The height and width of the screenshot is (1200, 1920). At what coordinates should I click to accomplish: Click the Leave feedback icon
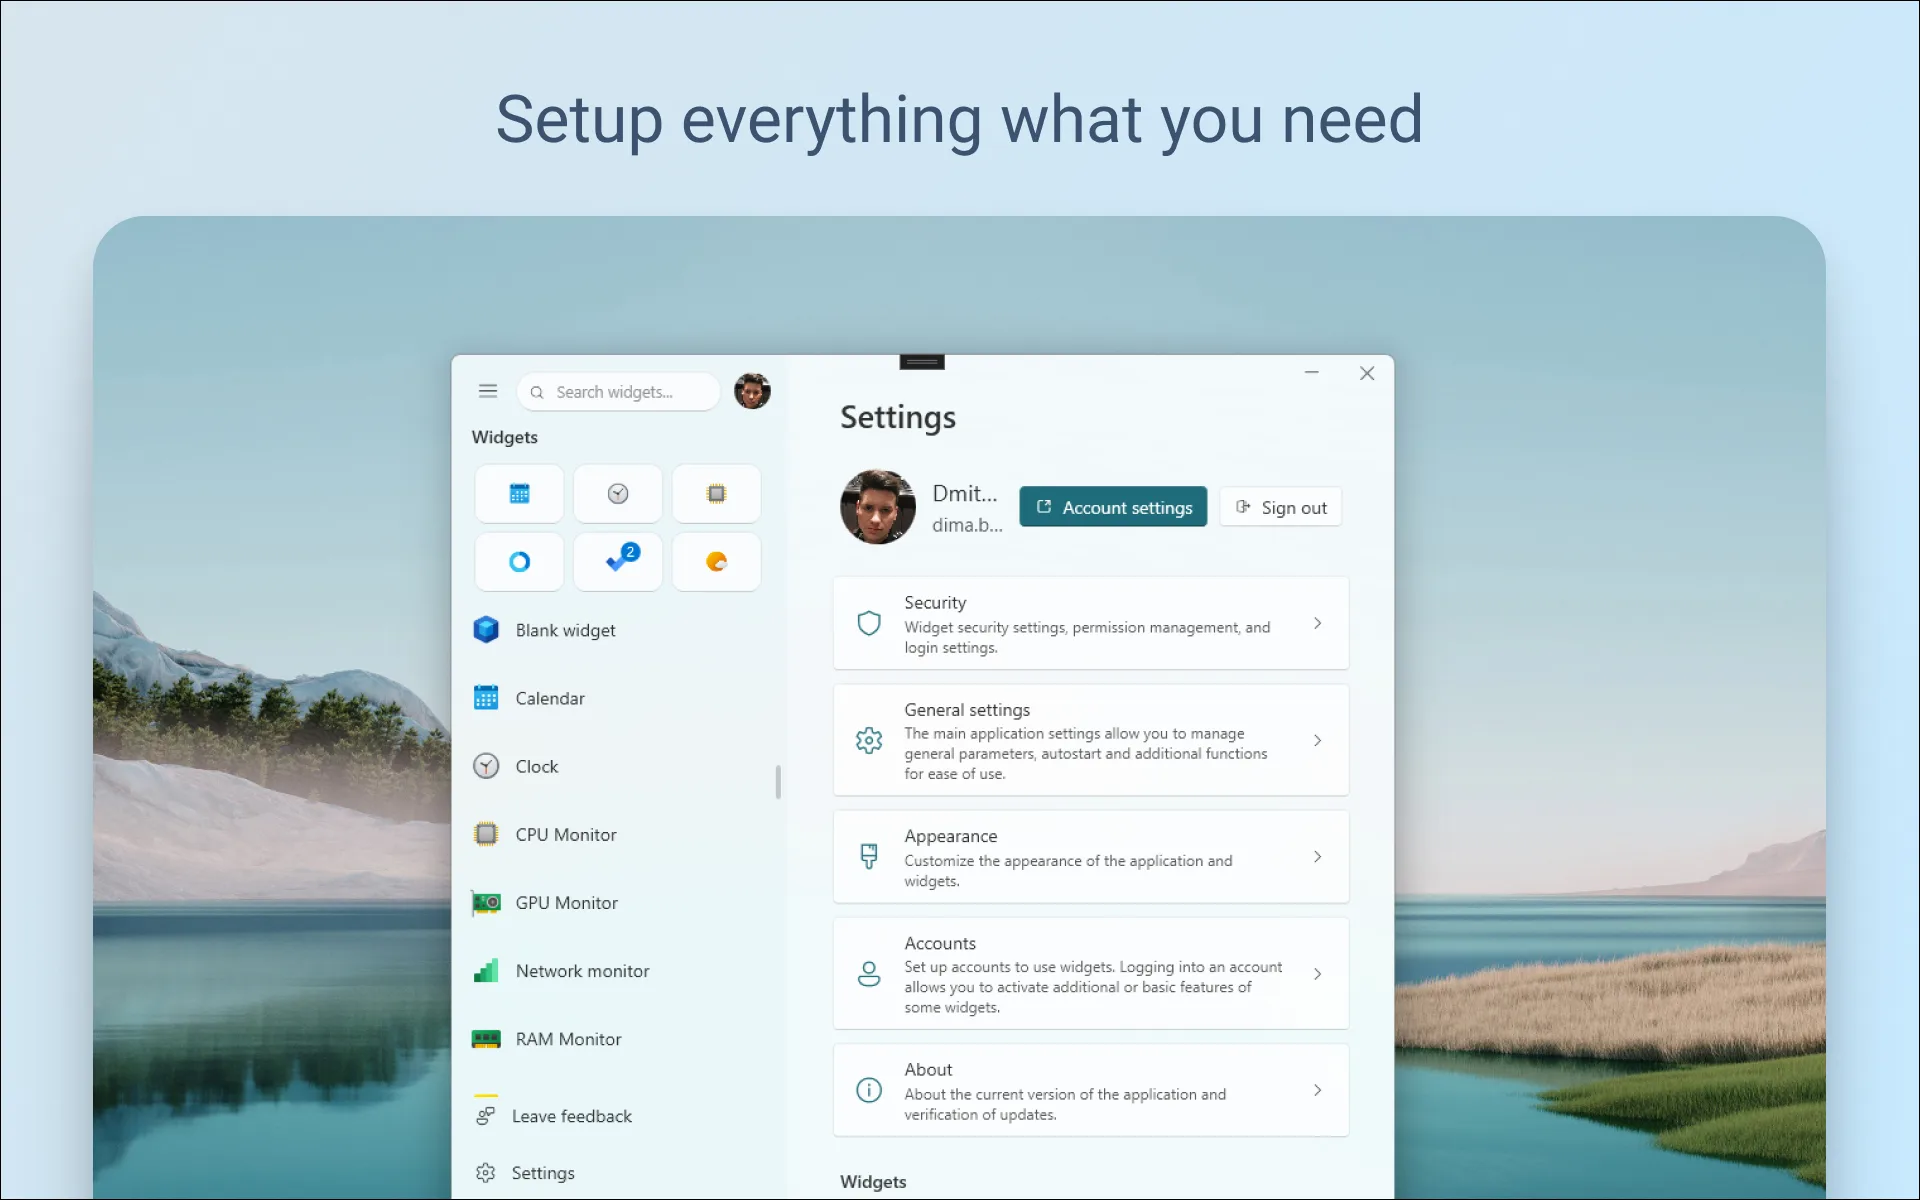pyautogui.click(x=486, y=1116)
